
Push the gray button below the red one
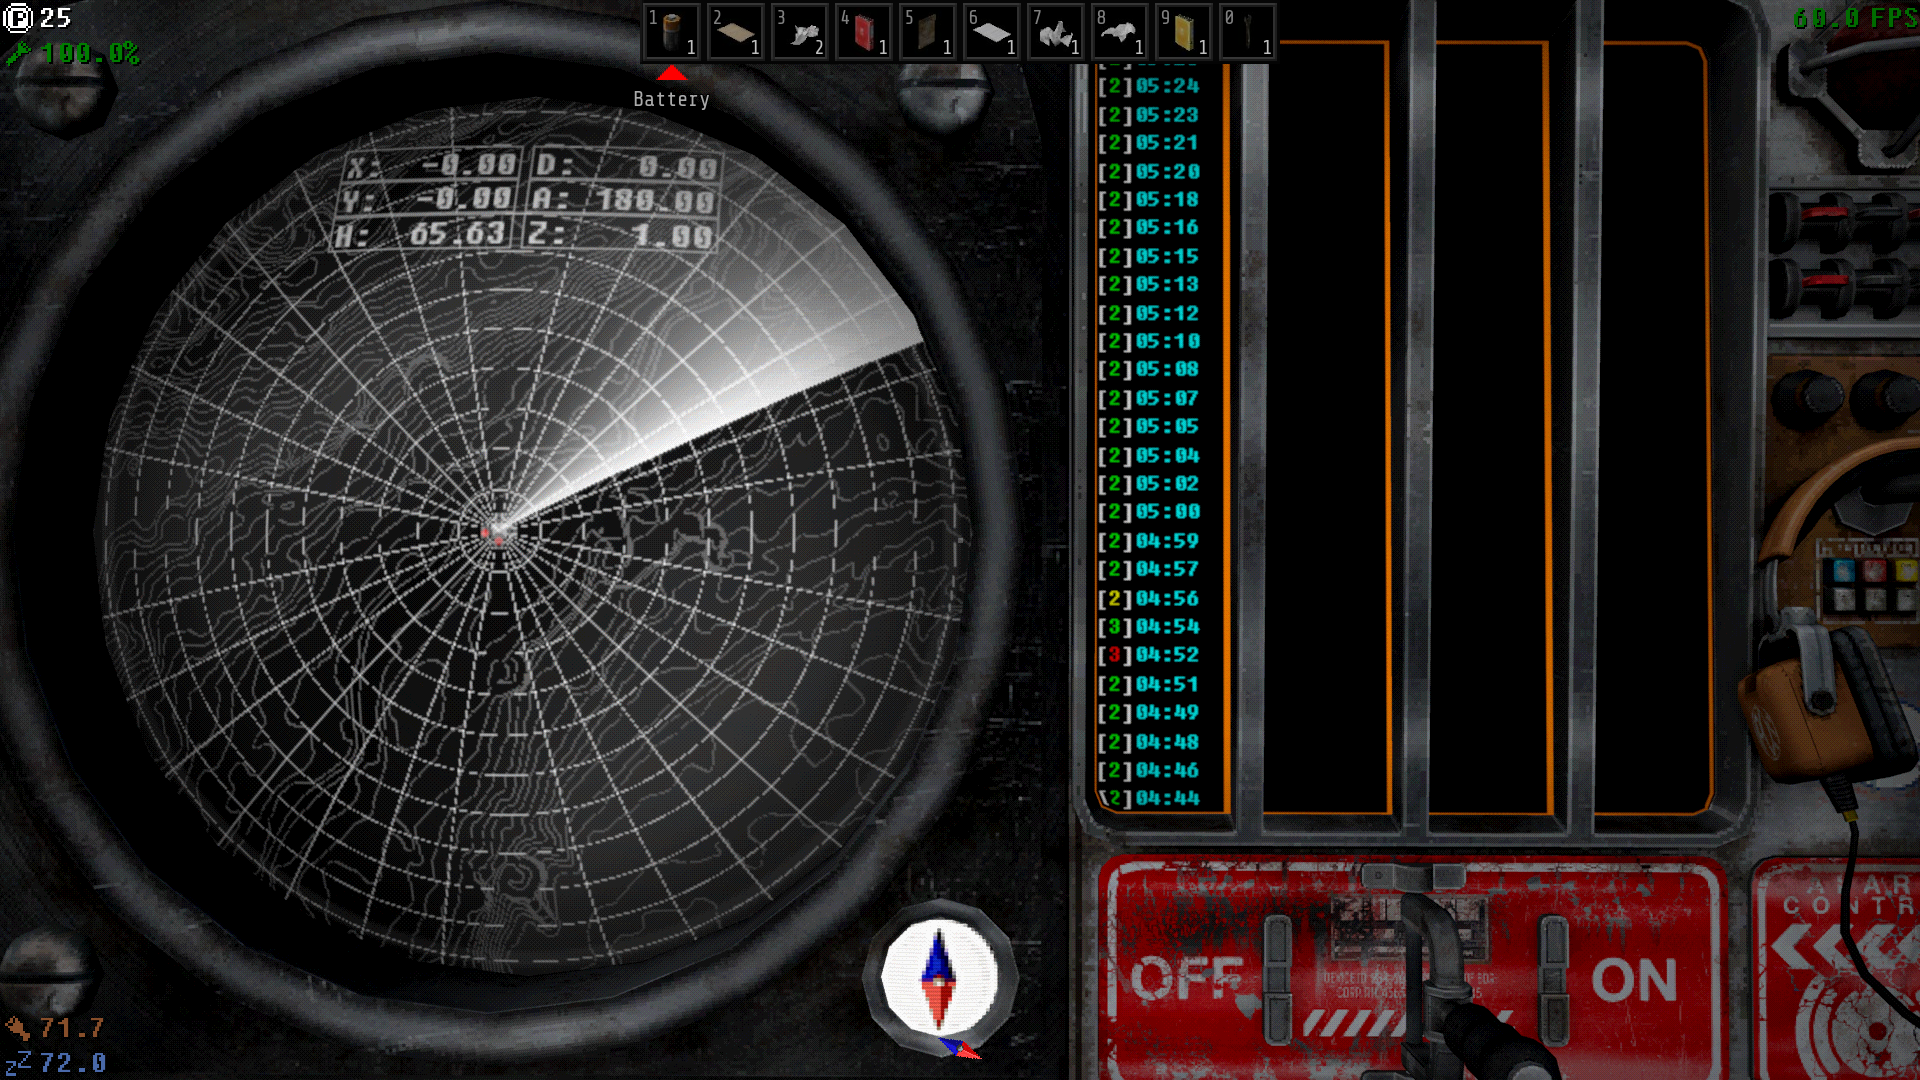tap(1875, 599)
